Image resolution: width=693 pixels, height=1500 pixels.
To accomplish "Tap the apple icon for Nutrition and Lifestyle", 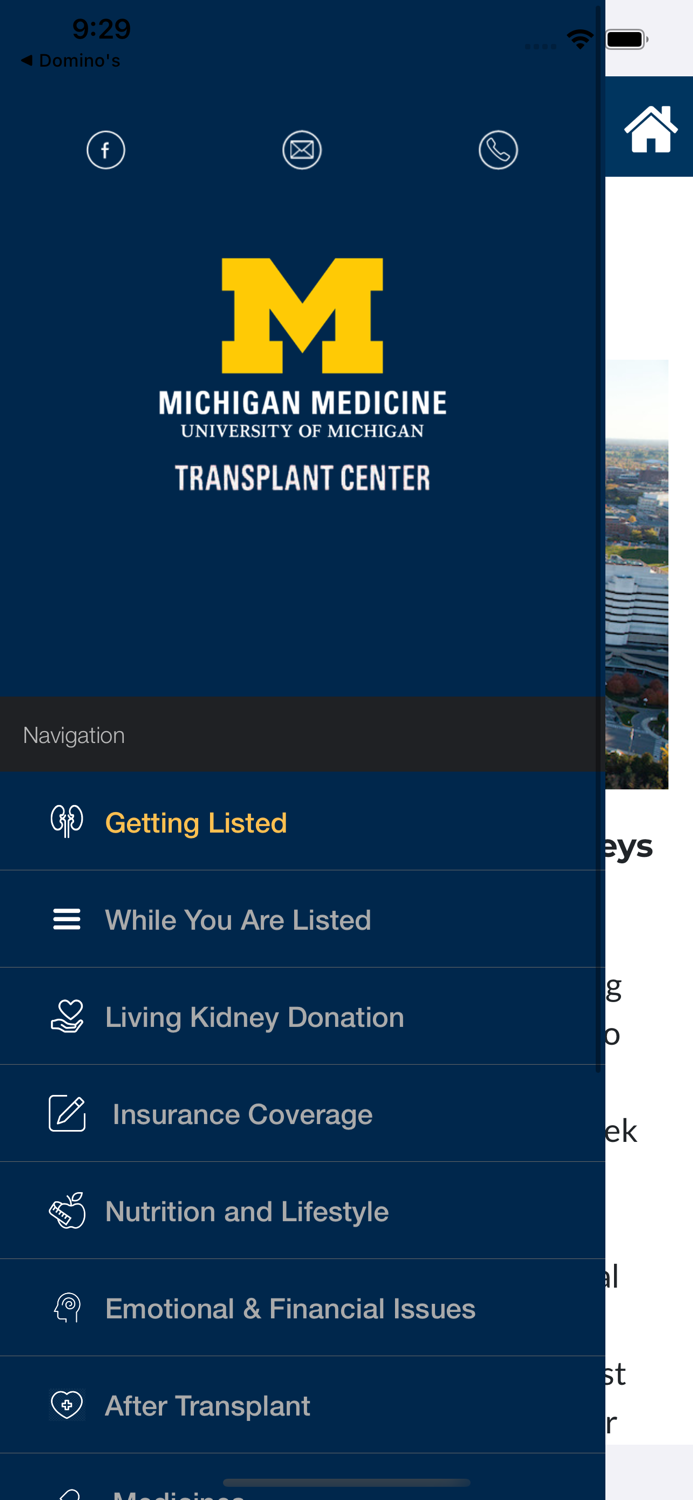I will (66, 1210).
